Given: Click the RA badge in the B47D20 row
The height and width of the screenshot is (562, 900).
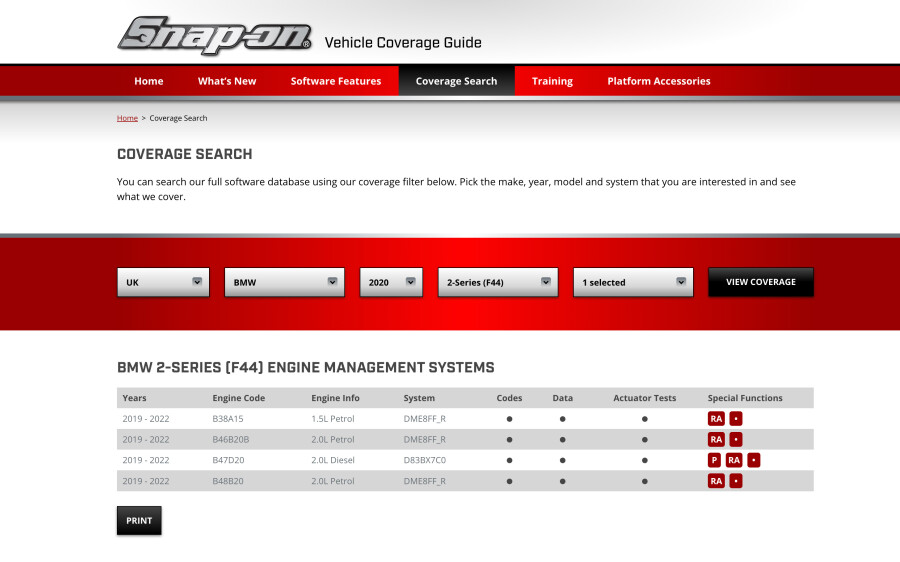Looking at the screenshot, I should click(x=734, y=460).
